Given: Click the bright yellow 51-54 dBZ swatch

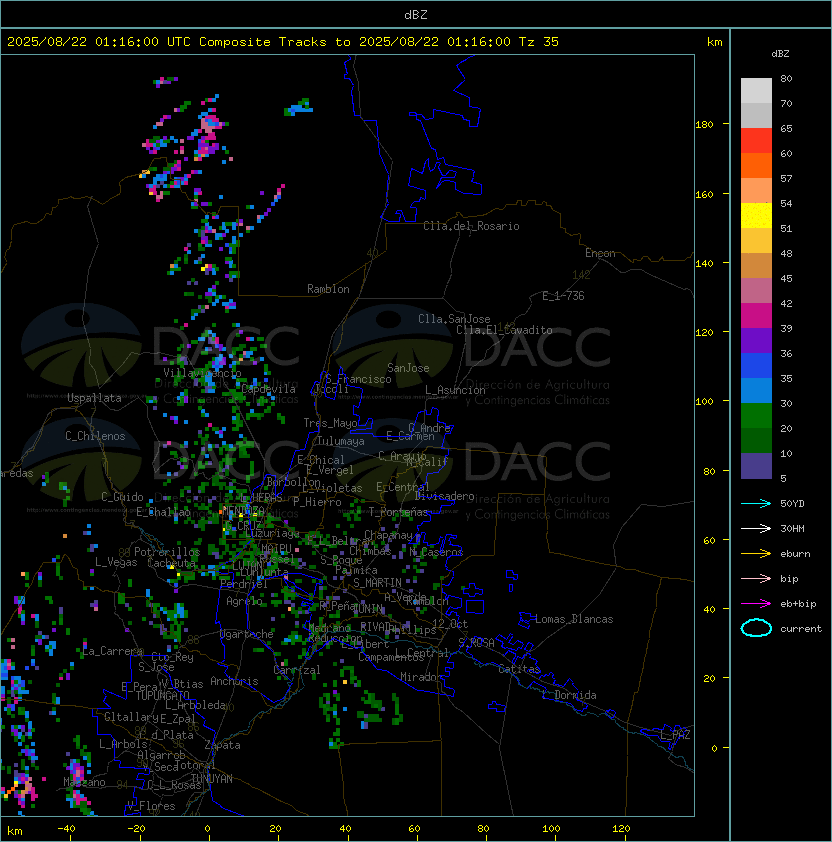Looking at the screenshot, I should tap(756, 215).
